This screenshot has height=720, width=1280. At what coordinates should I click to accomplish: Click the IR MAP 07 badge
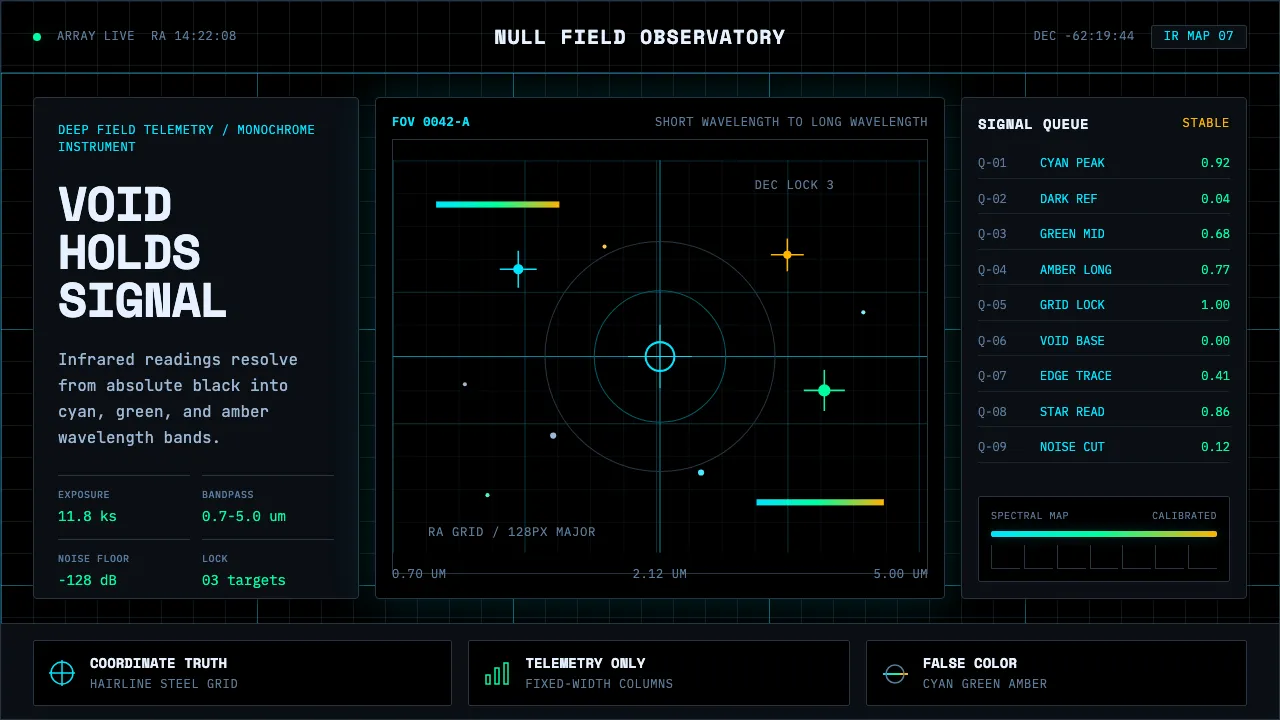1199,36
